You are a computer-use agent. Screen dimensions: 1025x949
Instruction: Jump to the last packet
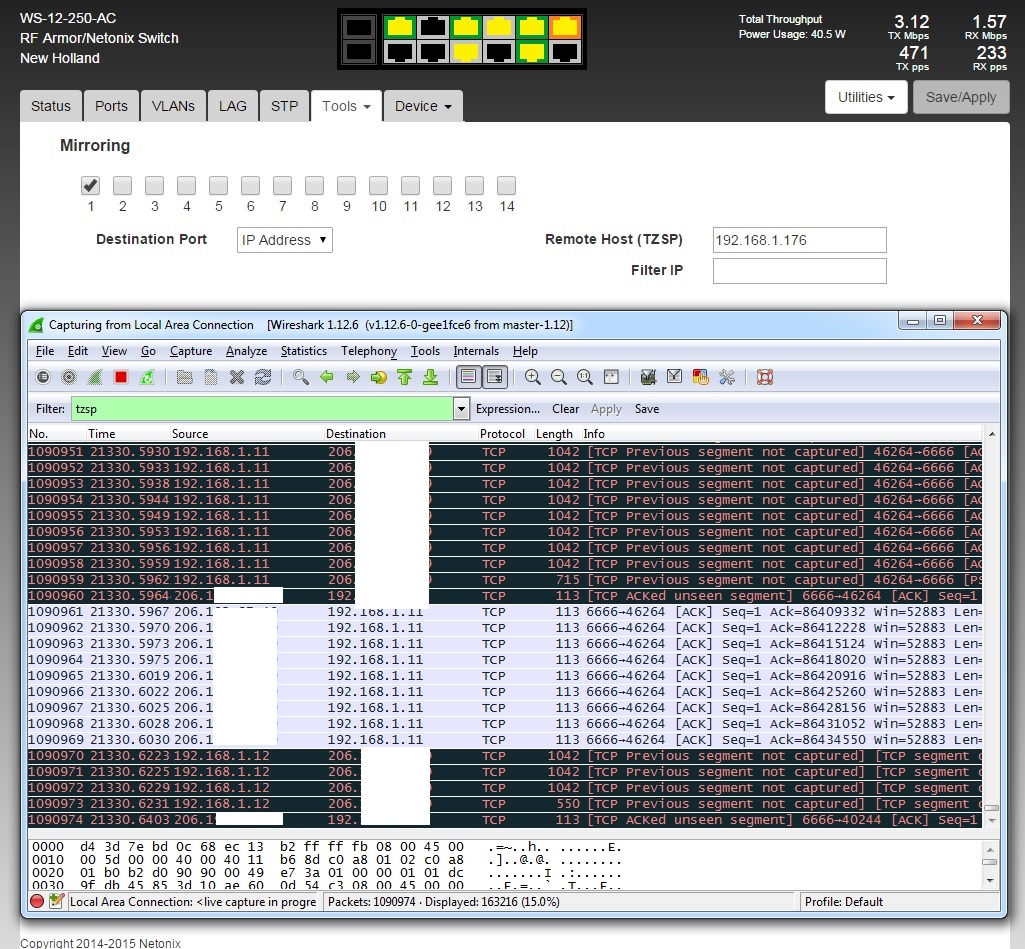(430, 377)
